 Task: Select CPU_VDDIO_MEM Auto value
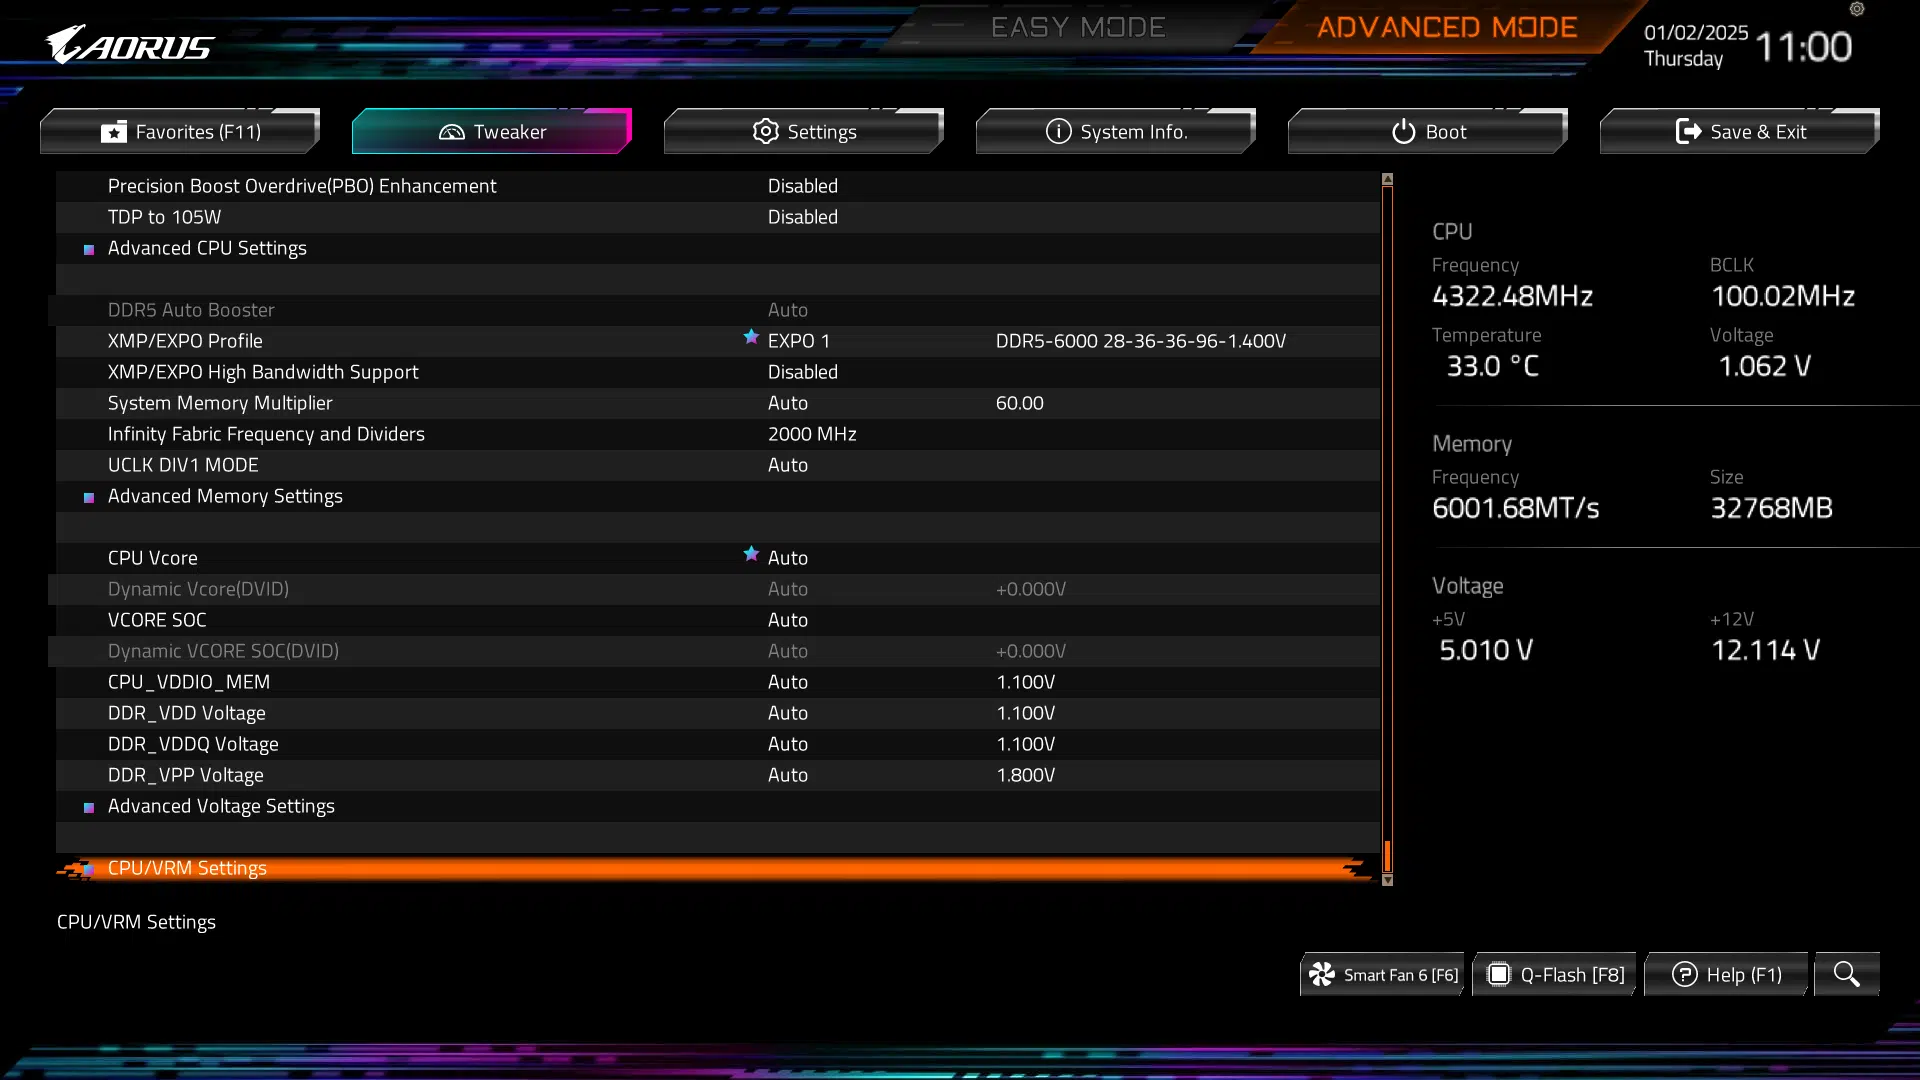[x=787, y=682]
